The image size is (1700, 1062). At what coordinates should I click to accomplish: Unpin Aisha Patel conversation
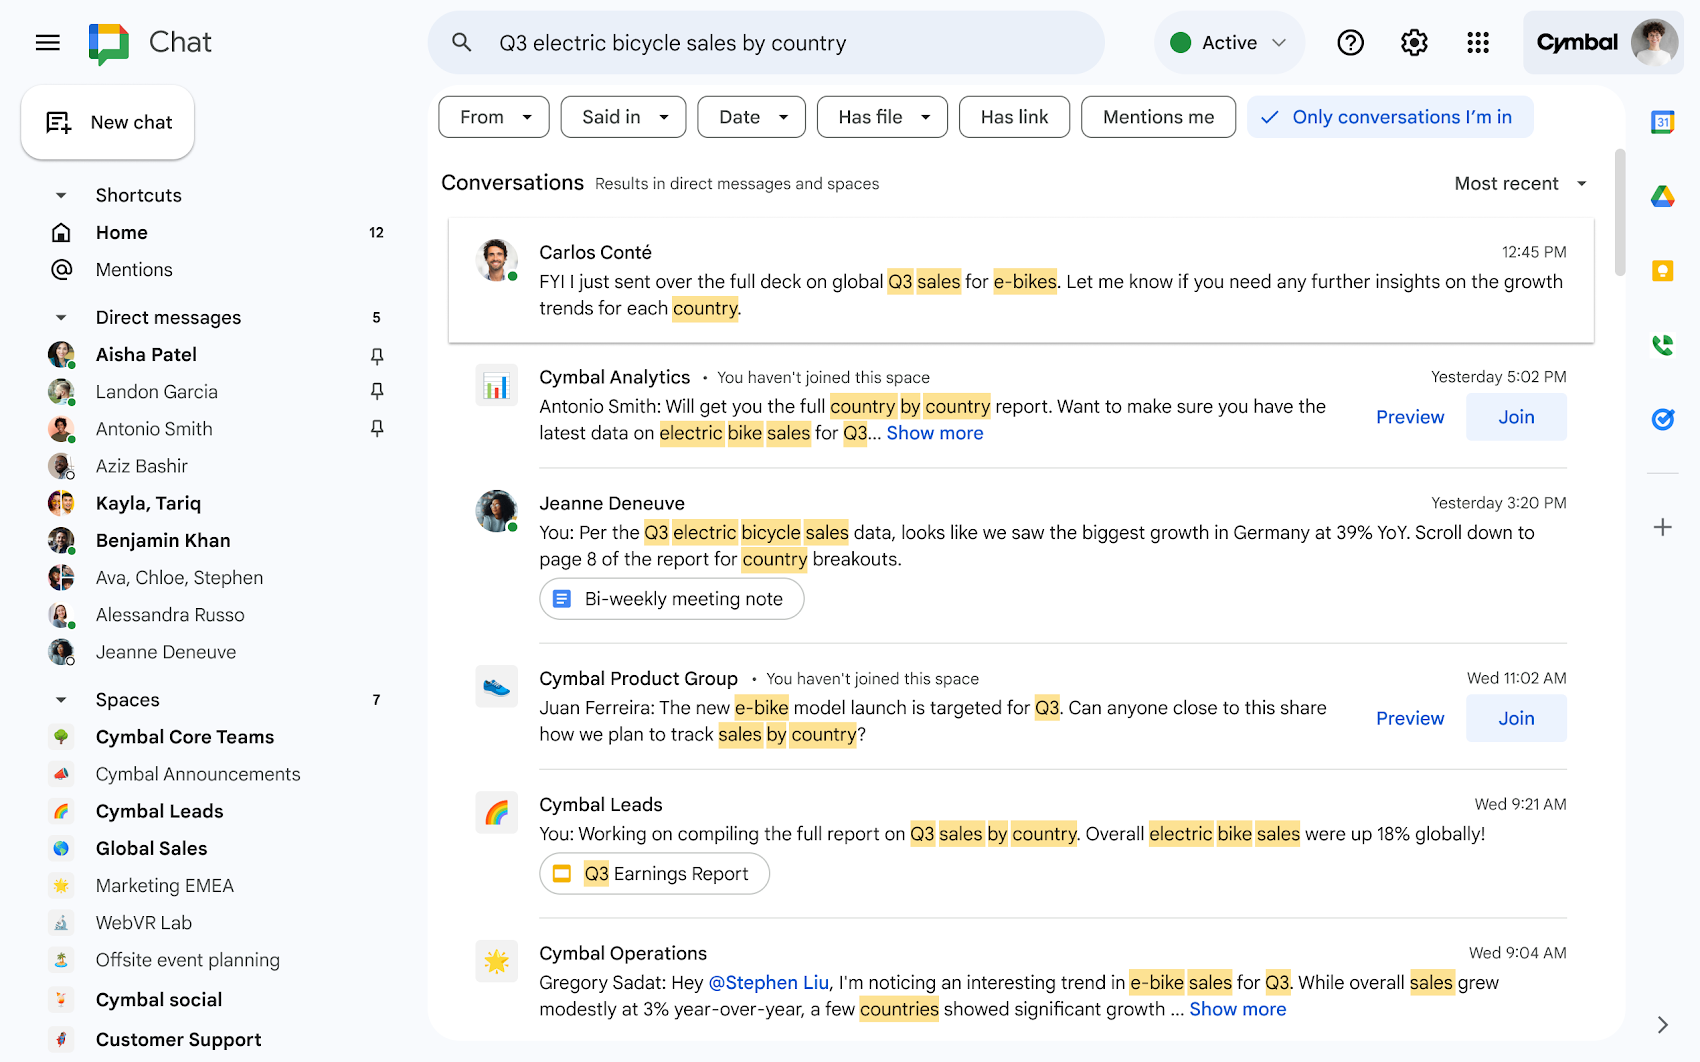click(x=377, y=355)
